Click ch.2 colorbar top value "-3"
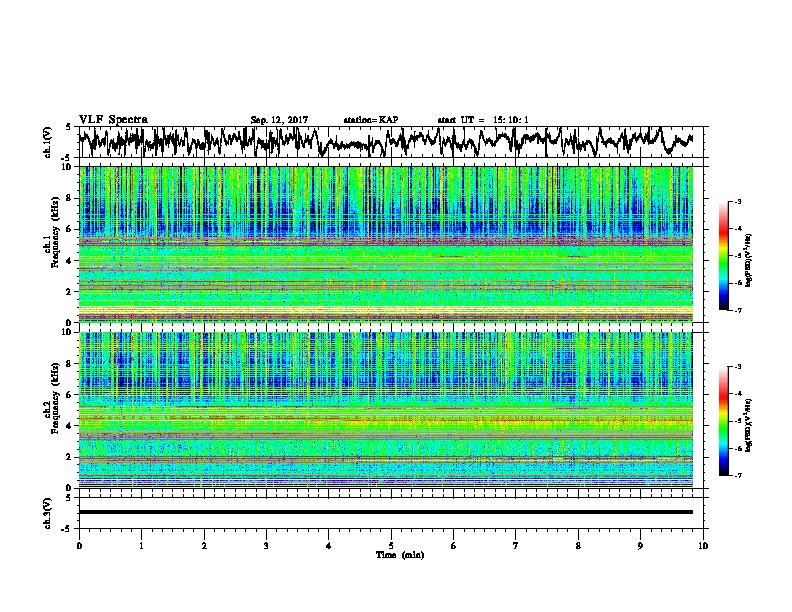This screenshot has width=792, height=612. (738, 367)
